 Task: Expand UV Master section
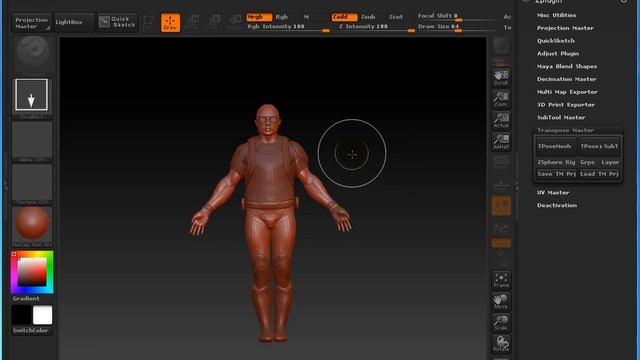point(553,193)
